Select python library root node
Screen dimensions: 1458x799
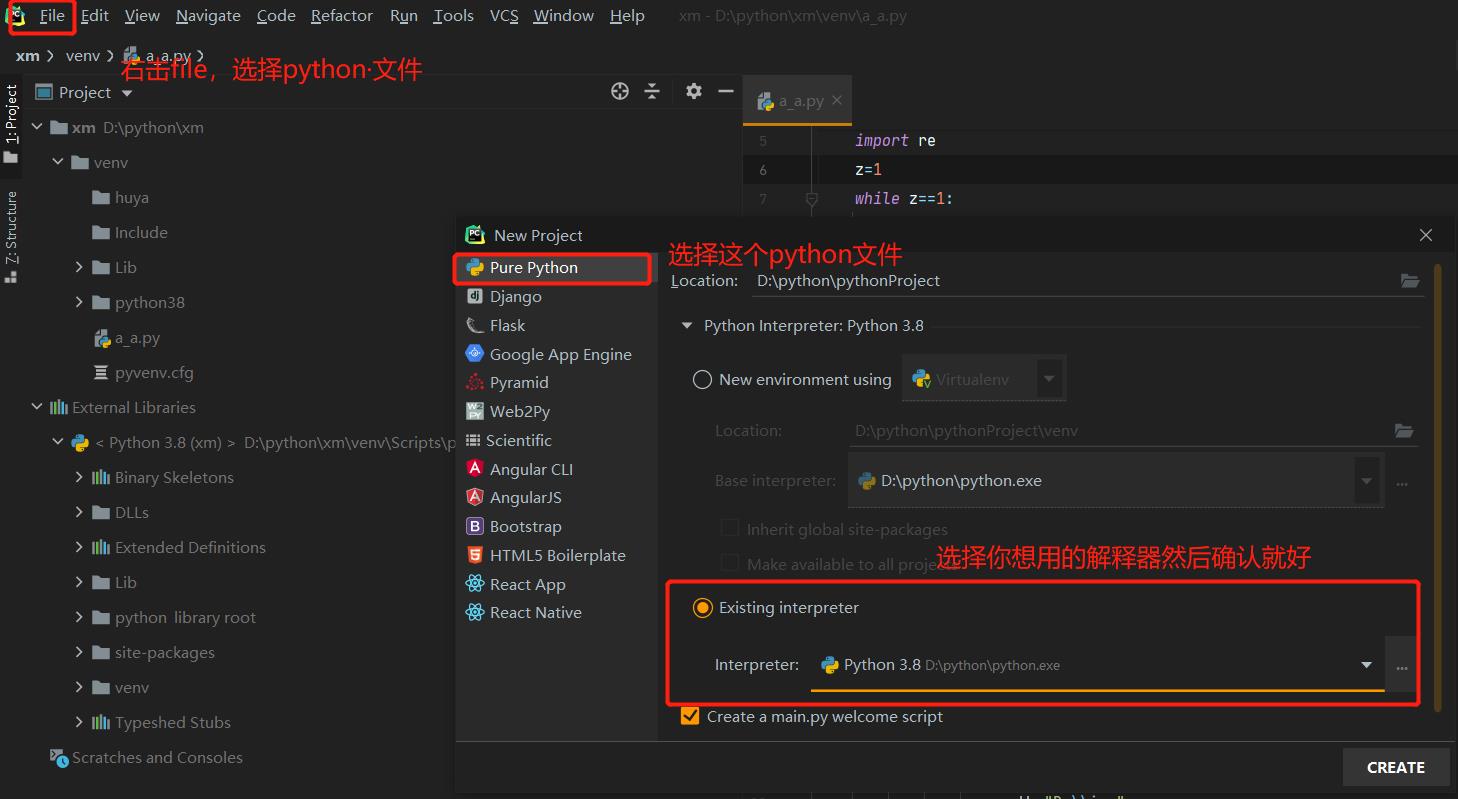tap(185, 618)
